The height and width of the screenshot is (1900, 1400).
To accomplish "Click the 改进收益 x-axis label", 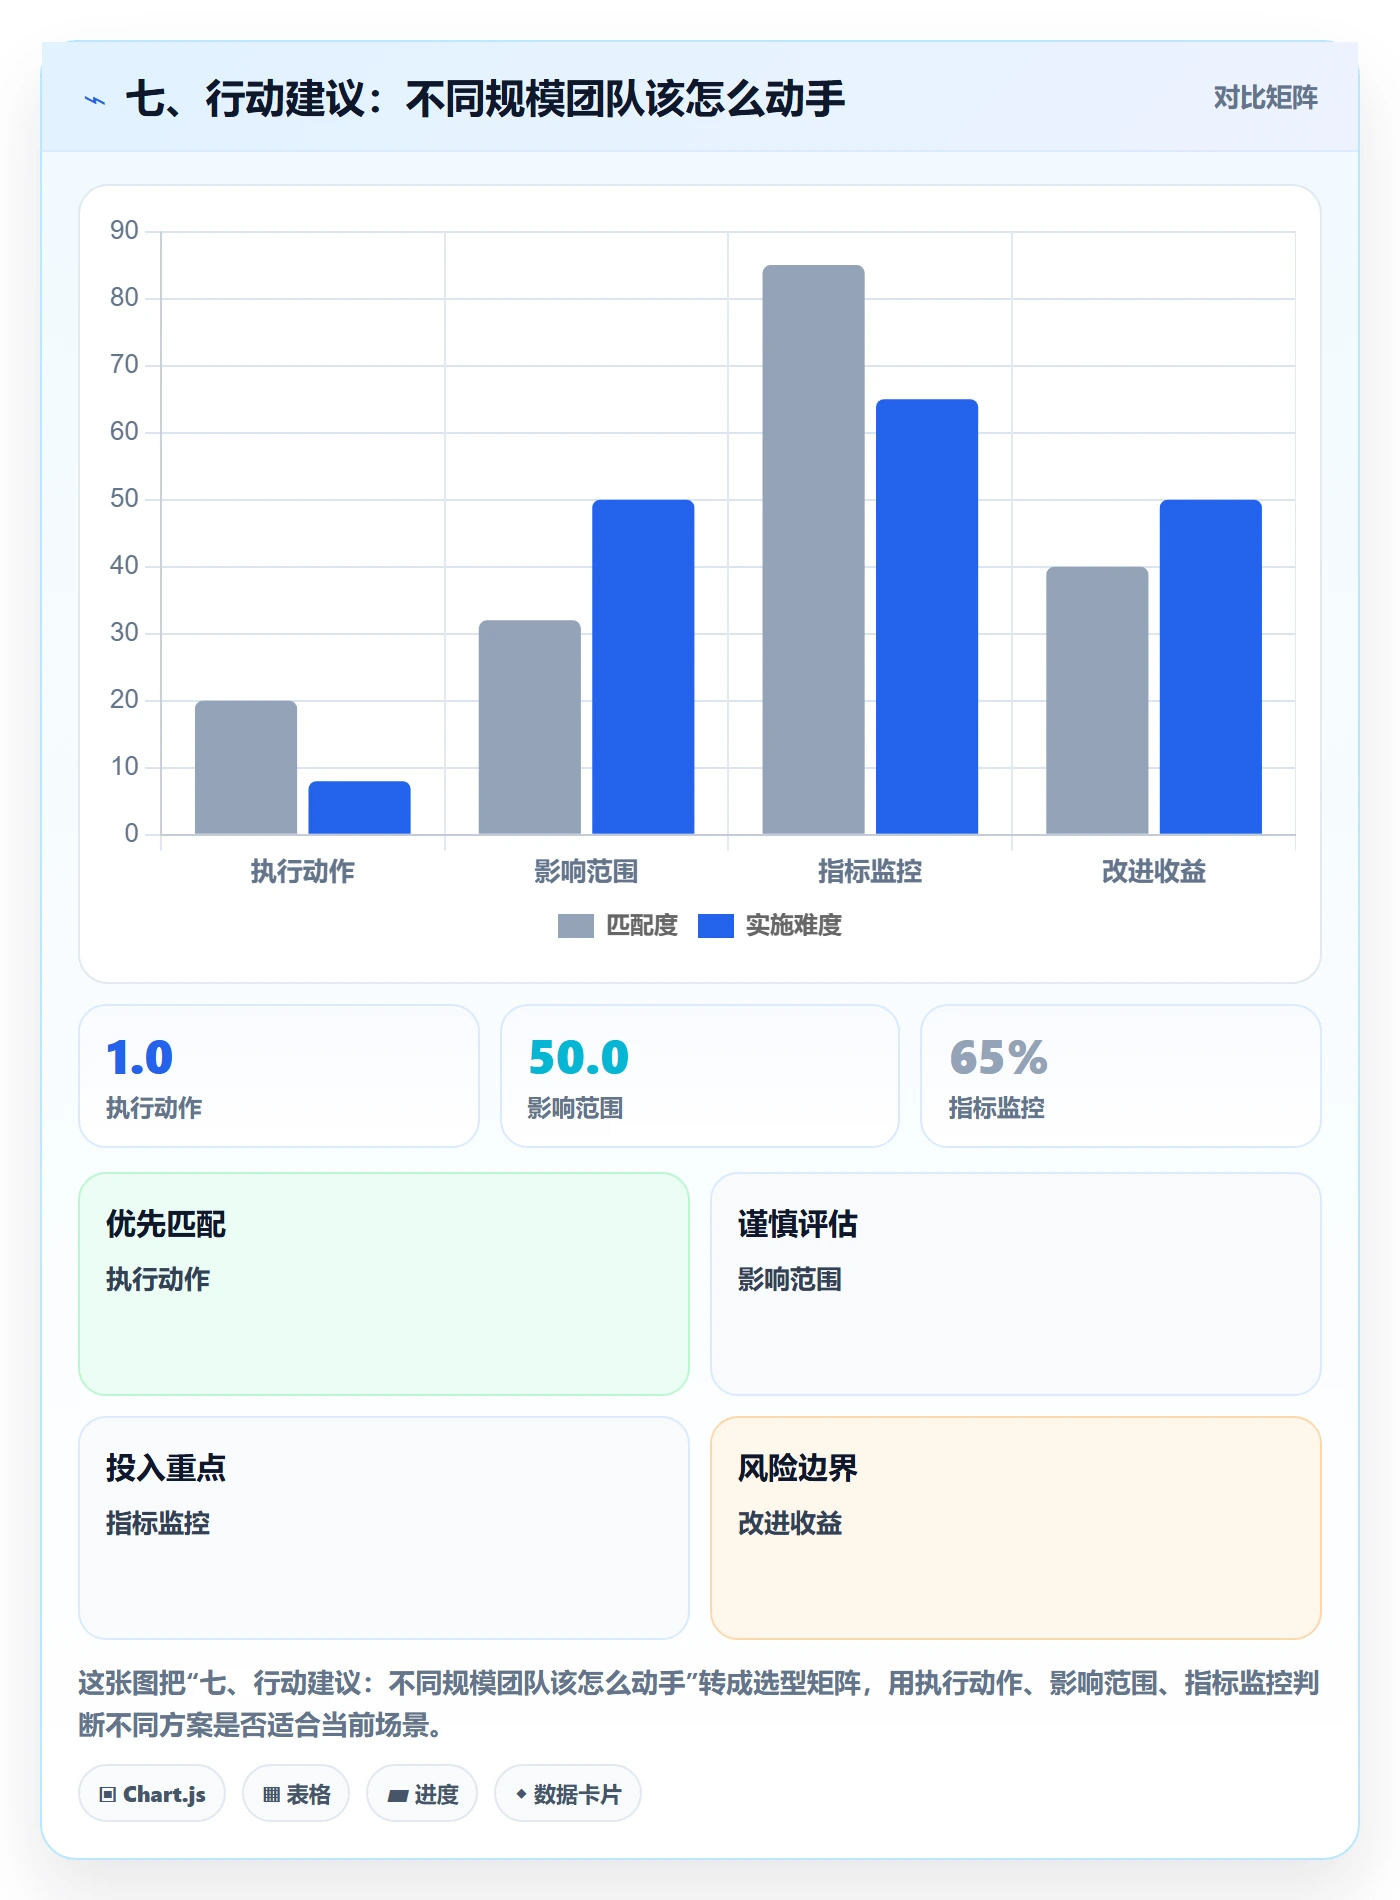I will (x=1154, y=872).
